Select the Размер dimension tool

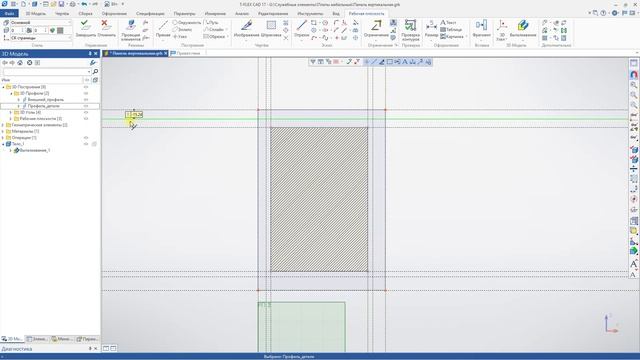pos(431,29)
